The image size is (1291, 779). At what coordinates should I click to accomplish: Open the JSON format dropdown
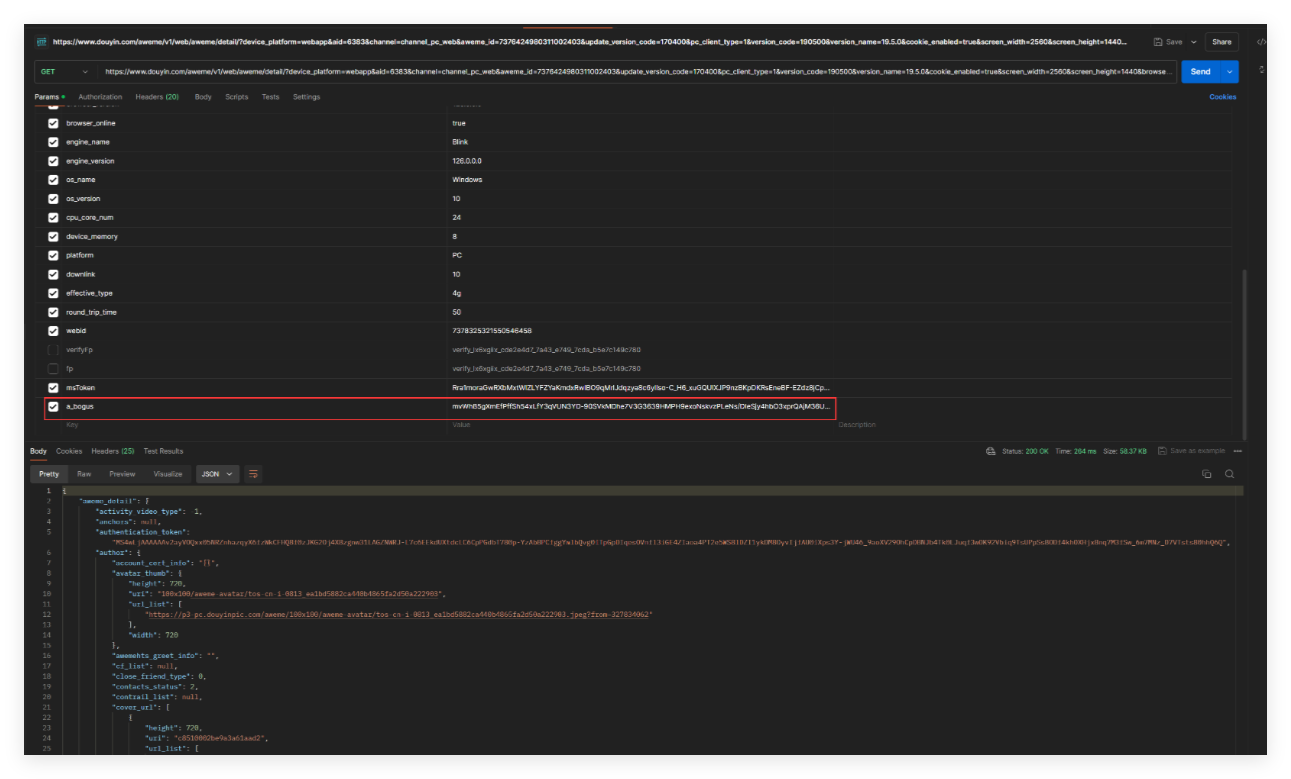pyautogui.click(x=219, y=474)
